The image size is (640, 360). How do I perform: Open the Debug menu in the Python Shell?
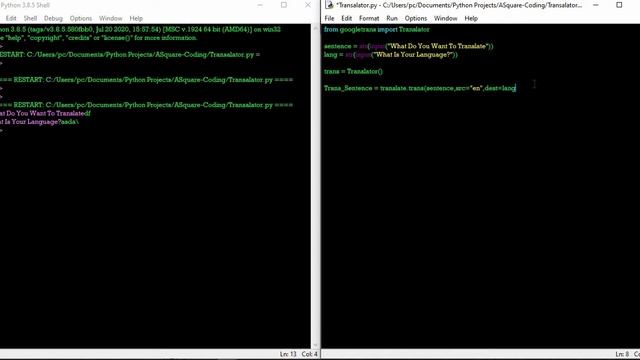(53, 18)
